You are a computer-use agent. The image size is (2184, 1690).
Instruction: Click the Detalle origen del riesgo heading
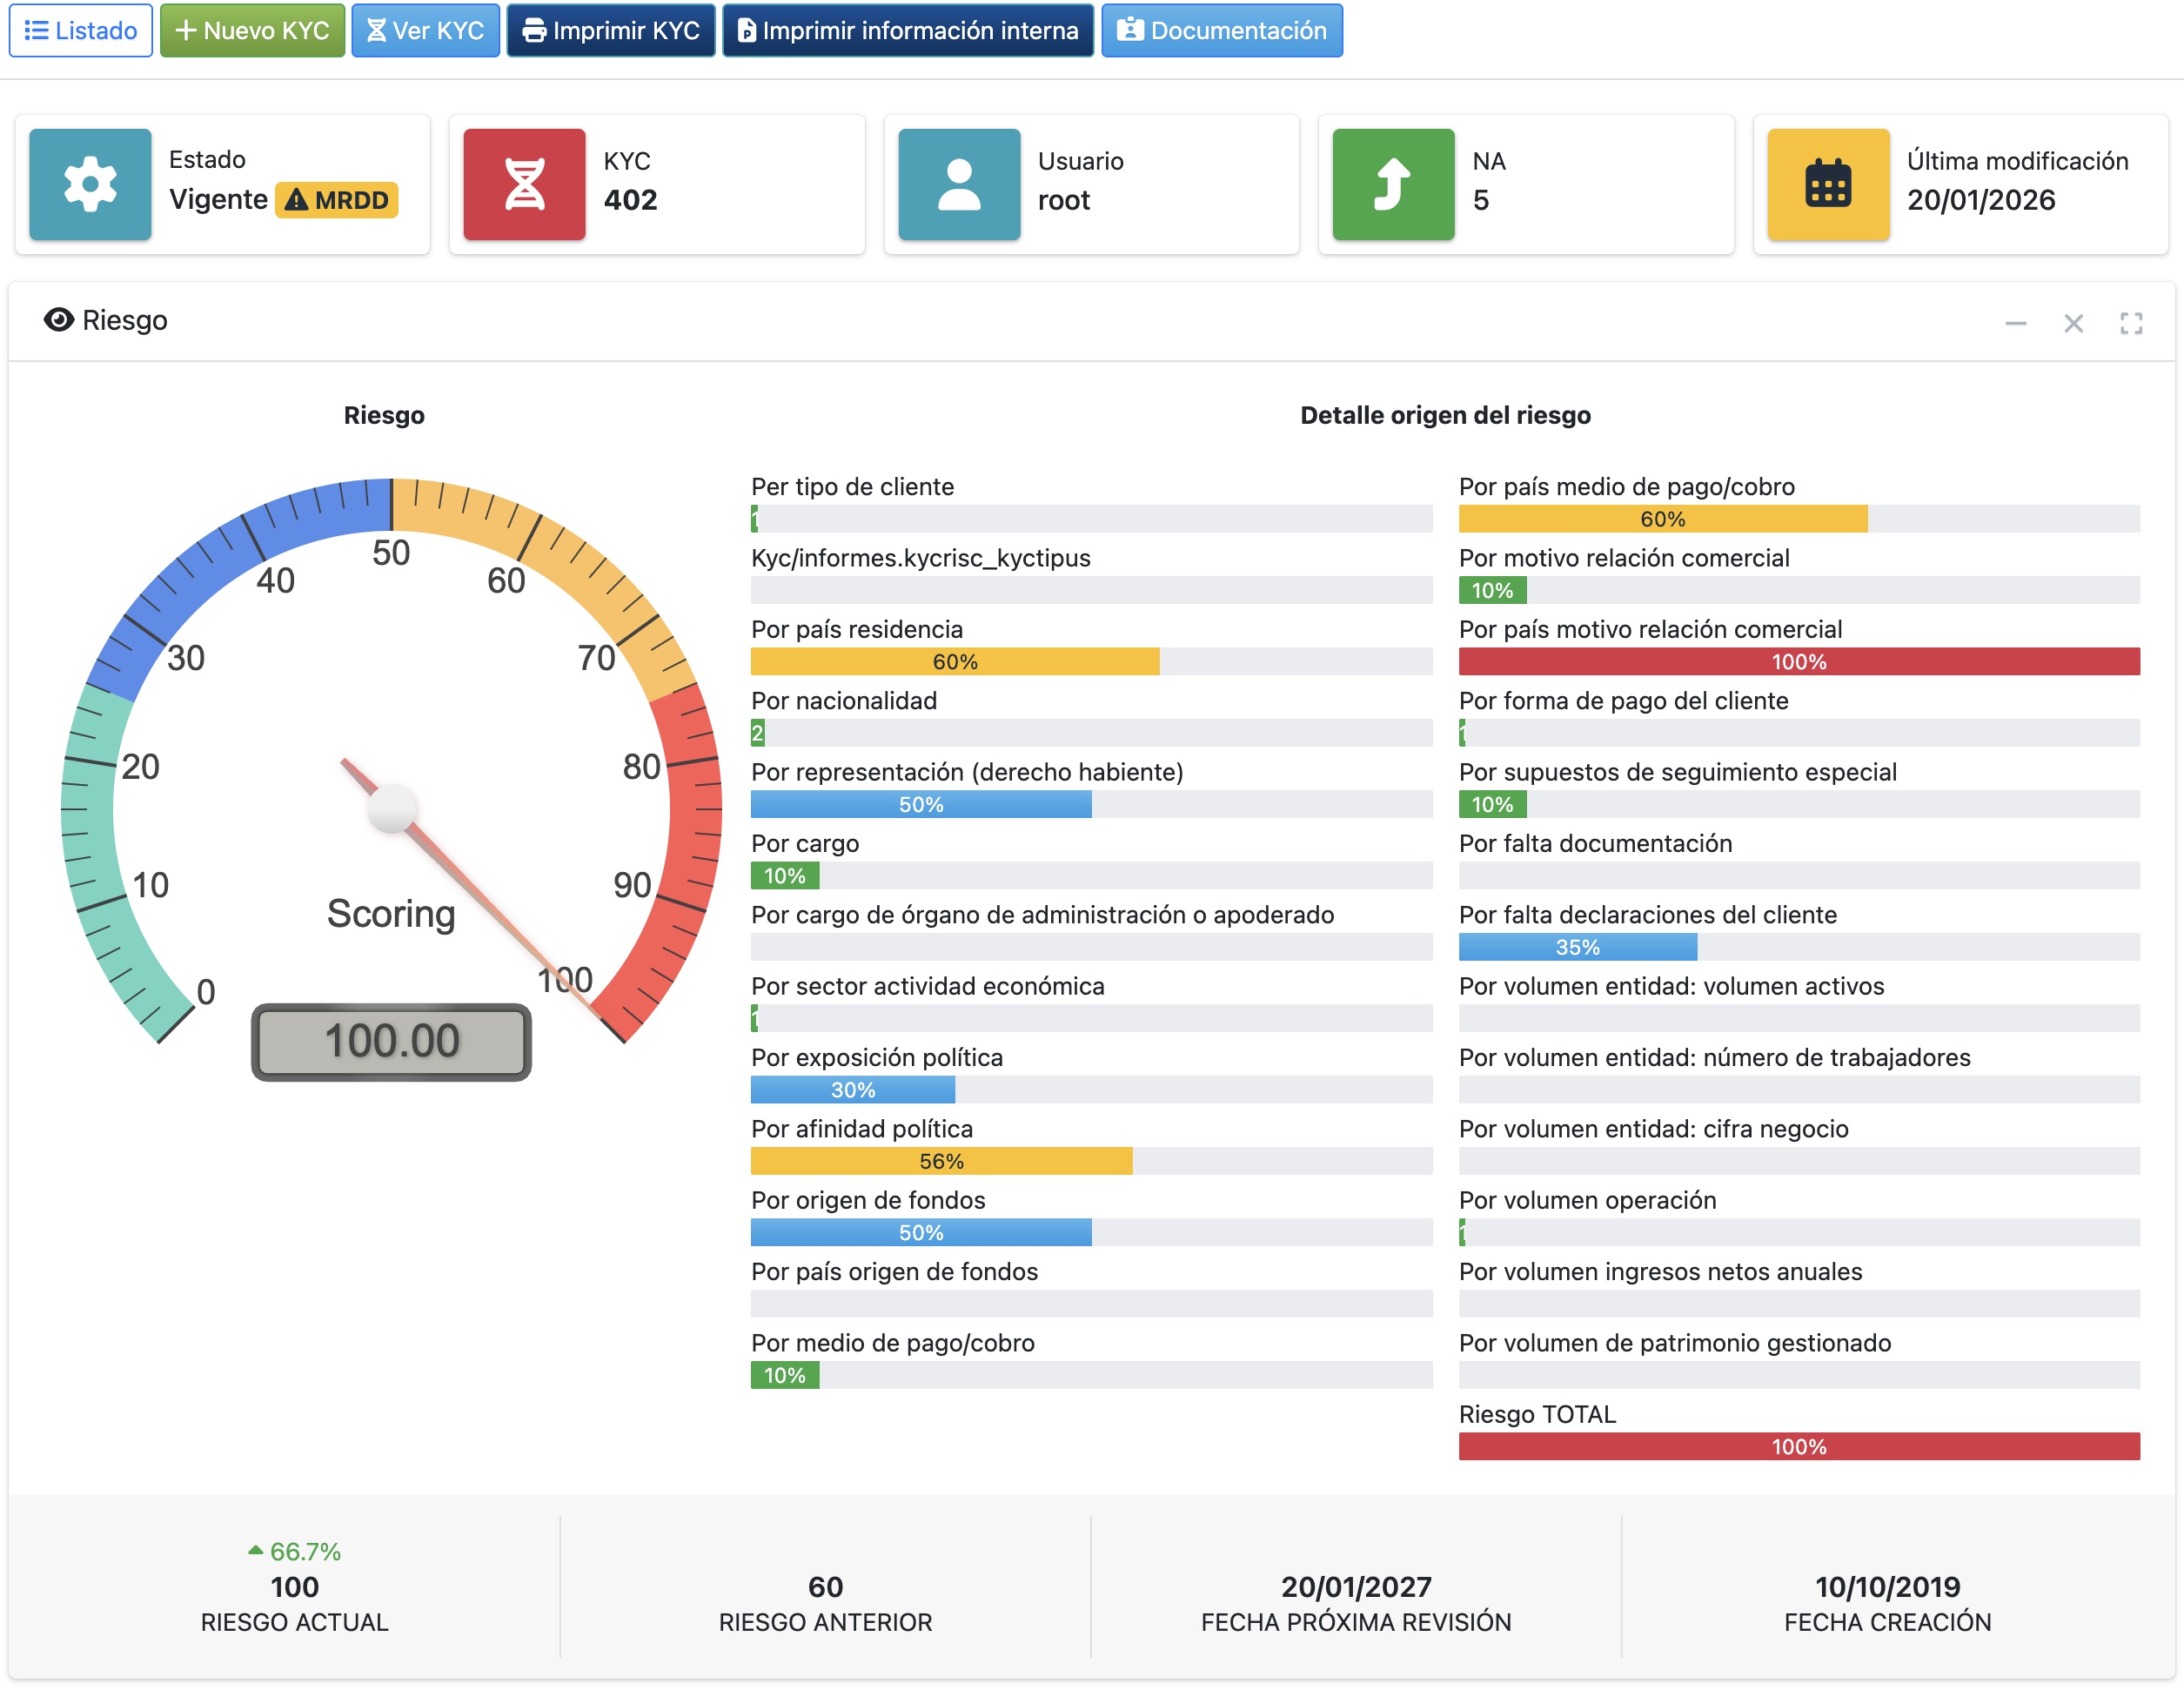[1445, 415]
